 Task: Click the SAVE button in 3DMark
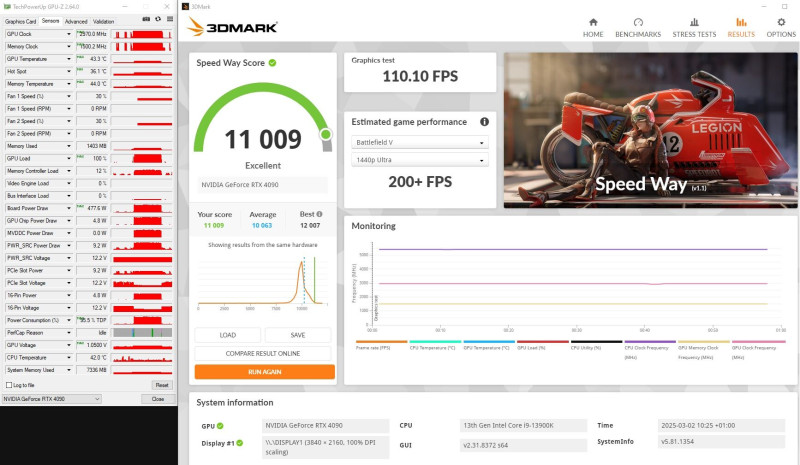point(298,335)
